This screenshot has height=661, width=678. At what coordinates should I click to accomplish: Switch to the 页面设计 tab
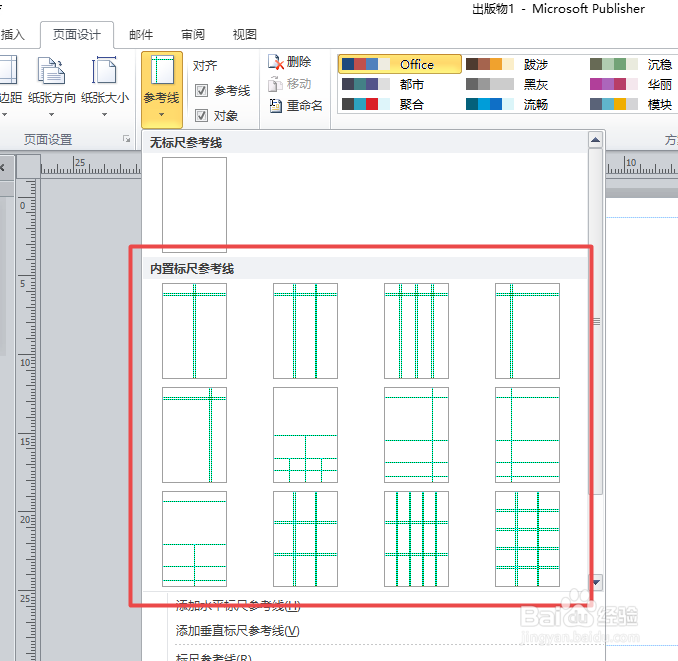click(x=77, y=35)
